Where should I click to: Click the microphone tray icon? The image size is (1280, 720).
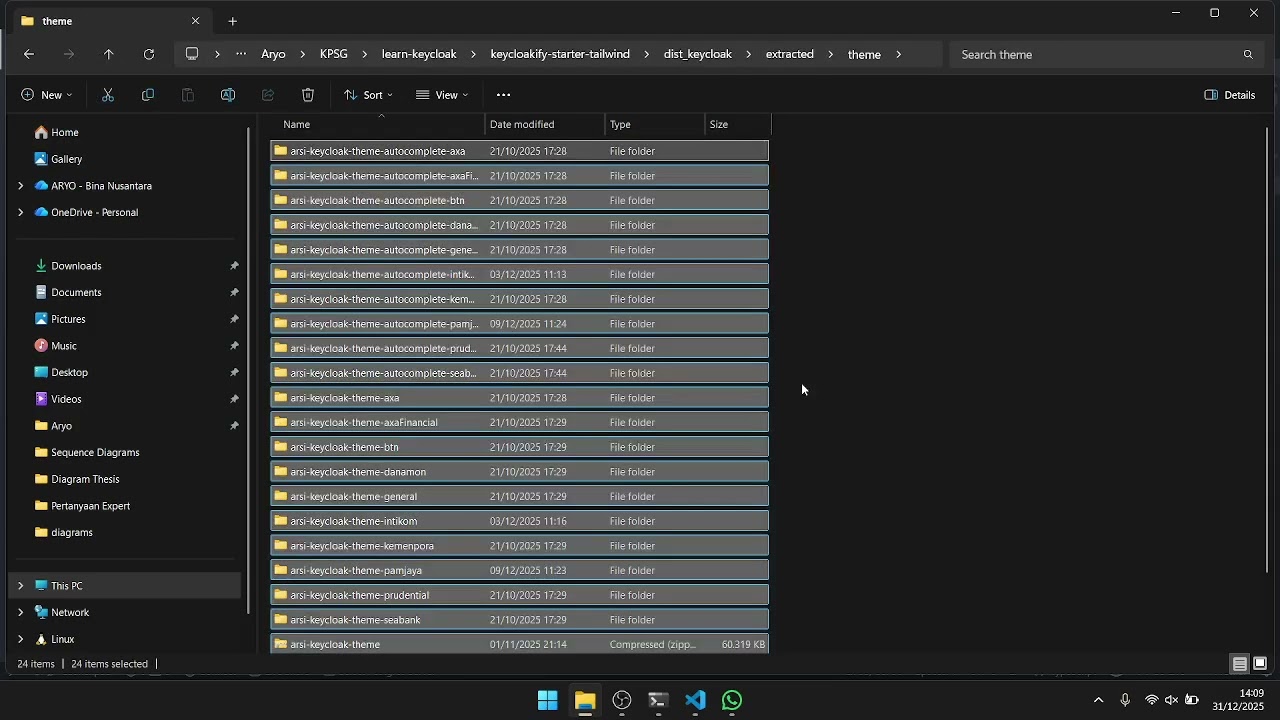[x=1125, y=700]
